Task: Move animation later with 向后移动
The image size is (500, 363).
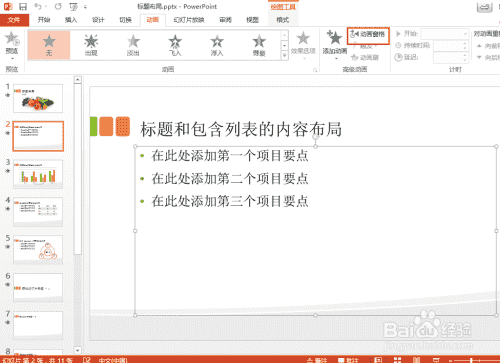Action: pyautogui.click(x=488, y=58)
